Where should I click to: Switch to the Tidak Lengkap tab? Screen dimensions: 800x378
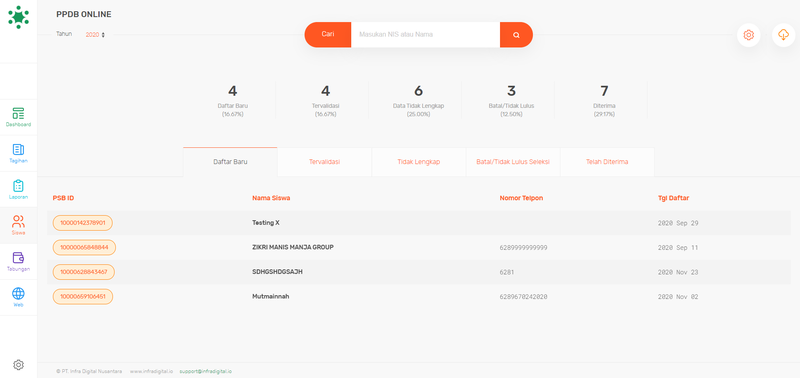419,162
